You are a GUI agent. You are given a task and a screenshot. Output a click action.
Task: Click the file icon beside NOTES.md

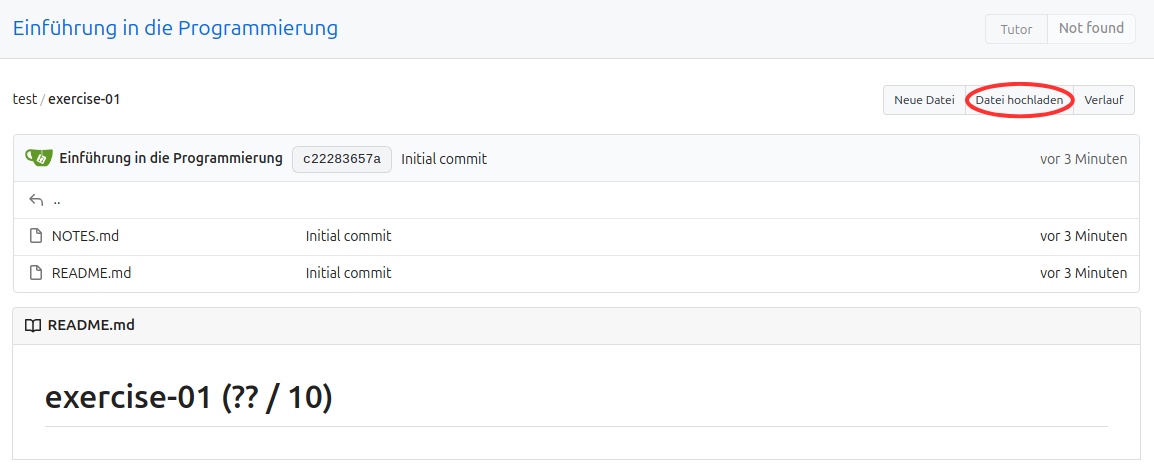[x=37, y=237]
